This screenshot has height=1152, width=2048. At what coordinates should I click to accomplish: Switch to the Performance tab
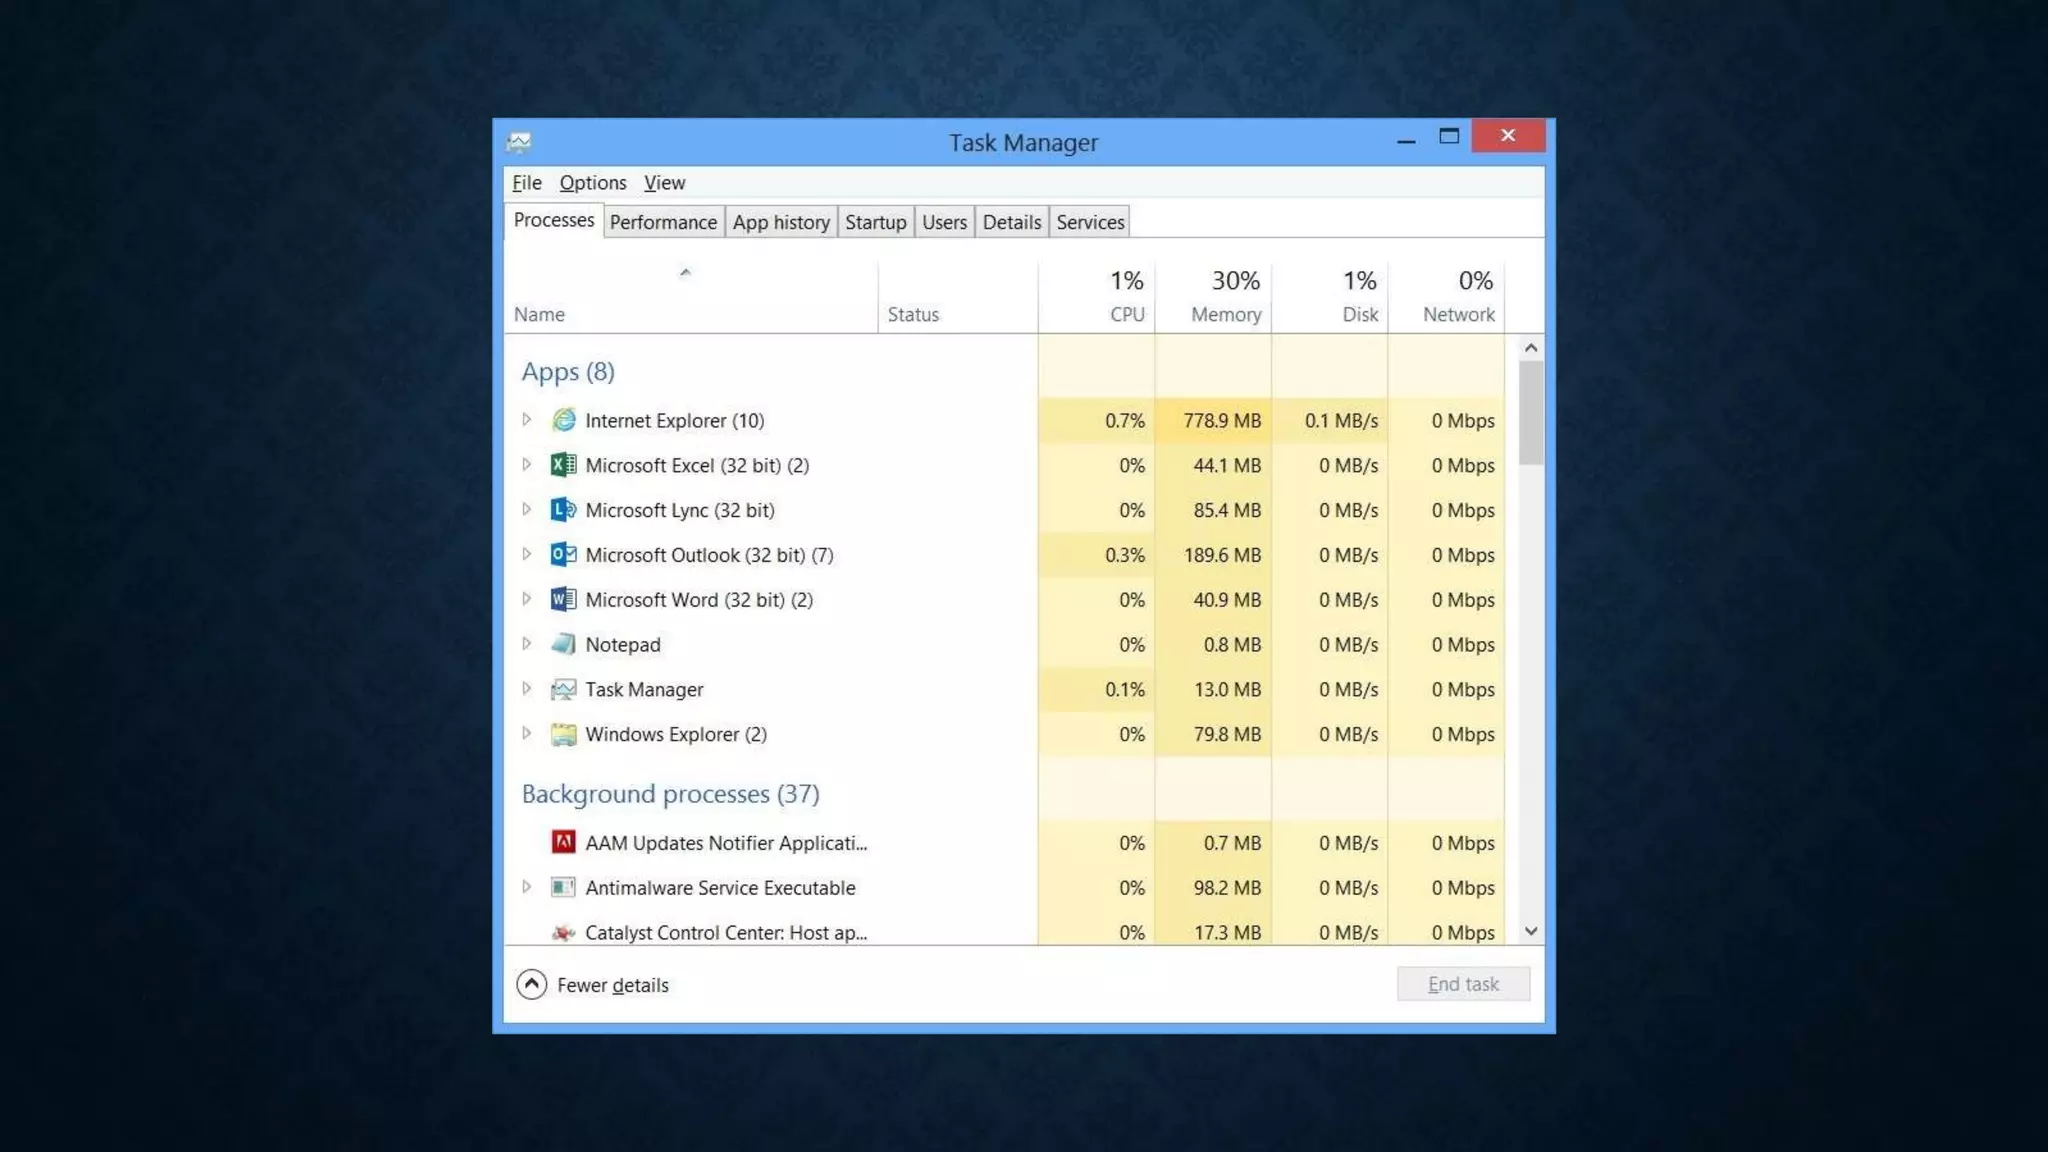[663, 222]
